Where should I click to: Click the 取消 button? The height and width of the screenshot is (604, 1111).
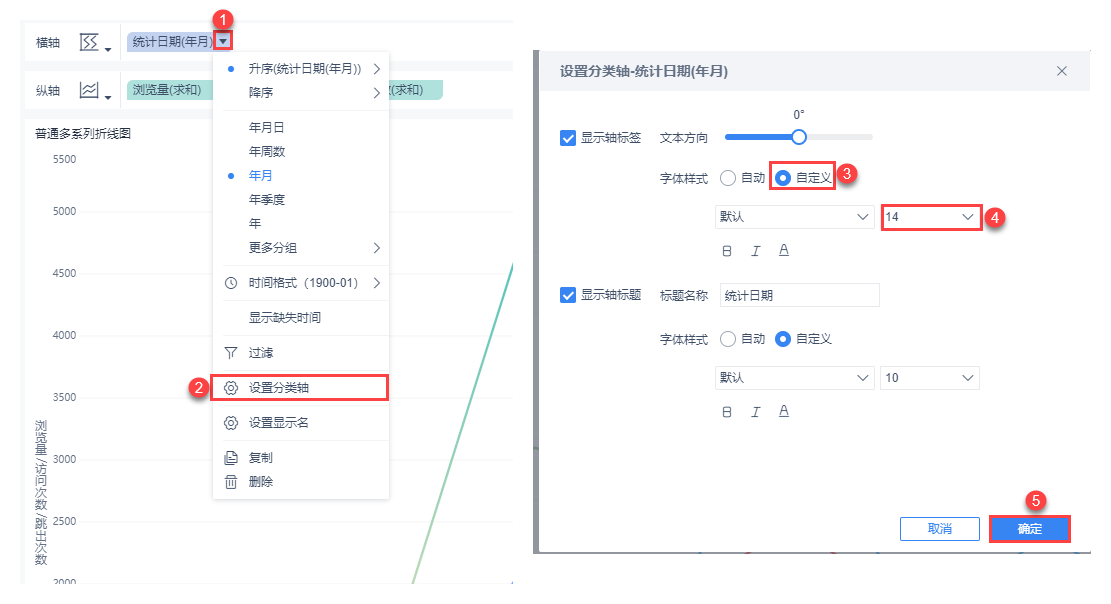point(939,529)
